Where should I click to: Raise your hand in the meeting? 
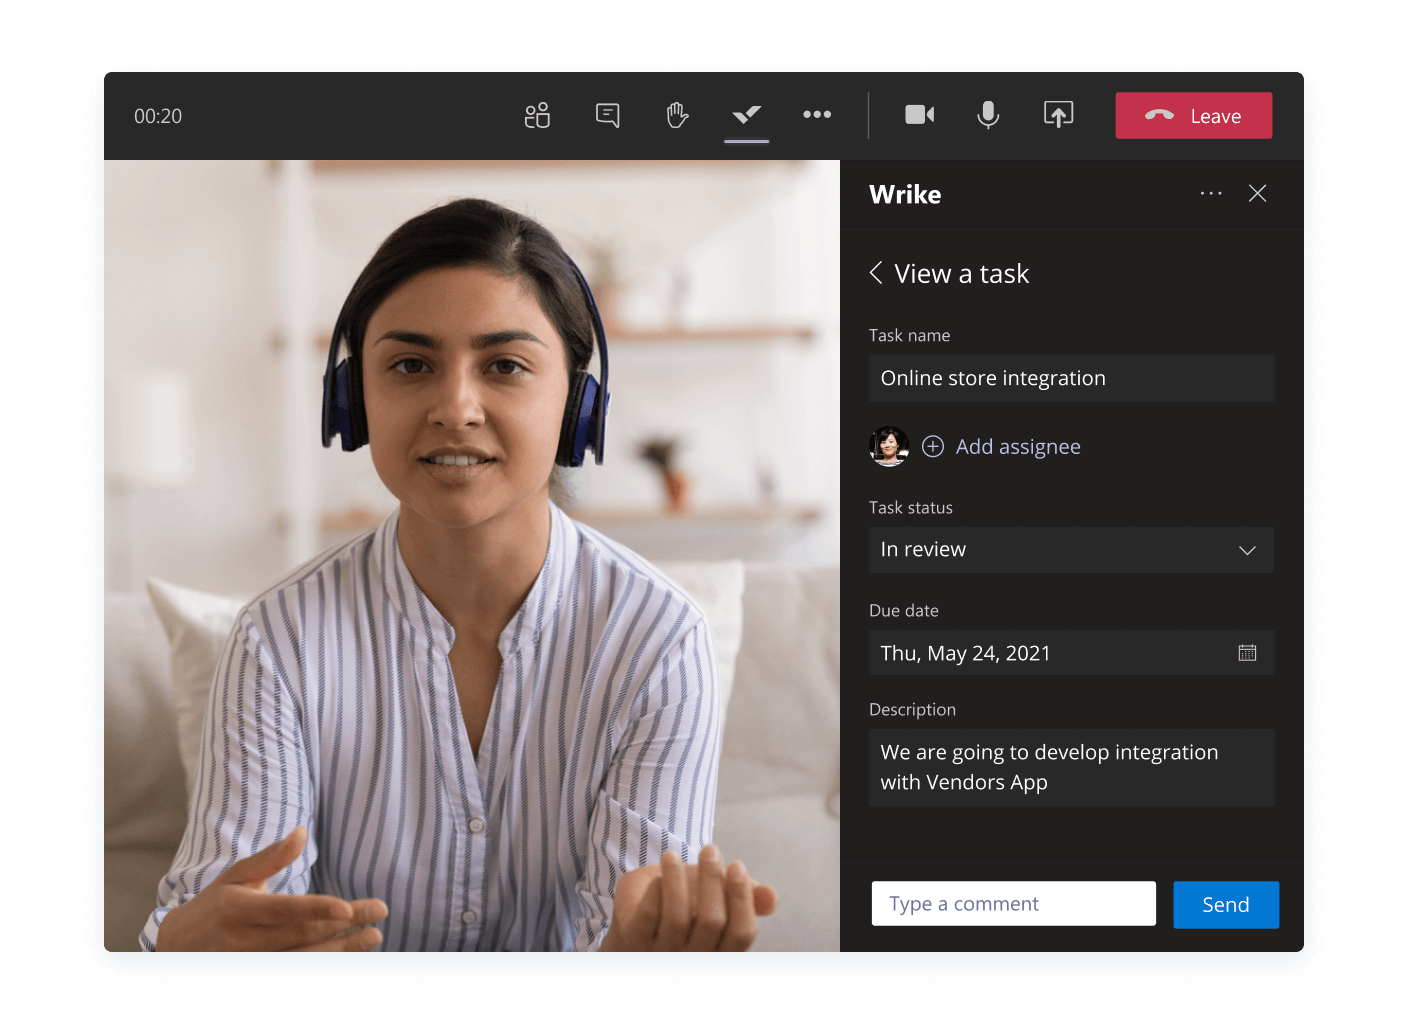677,116
